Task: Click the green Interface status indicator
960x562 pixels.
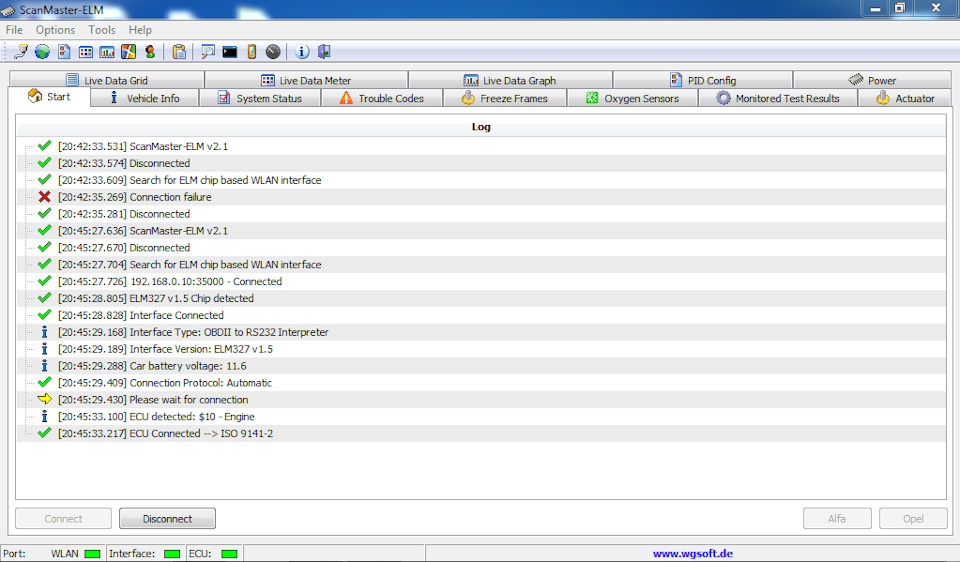Action: coord(172,553)
